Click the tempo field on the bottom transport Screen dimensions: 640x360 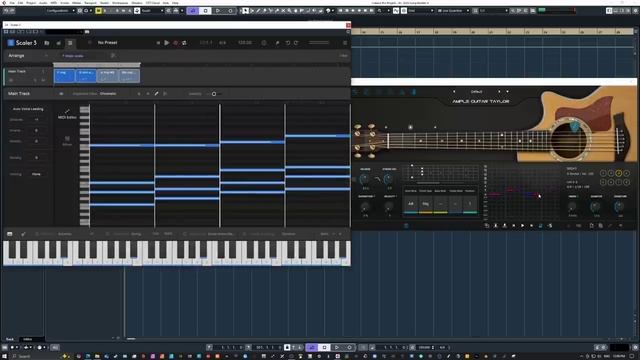(425, 347)
